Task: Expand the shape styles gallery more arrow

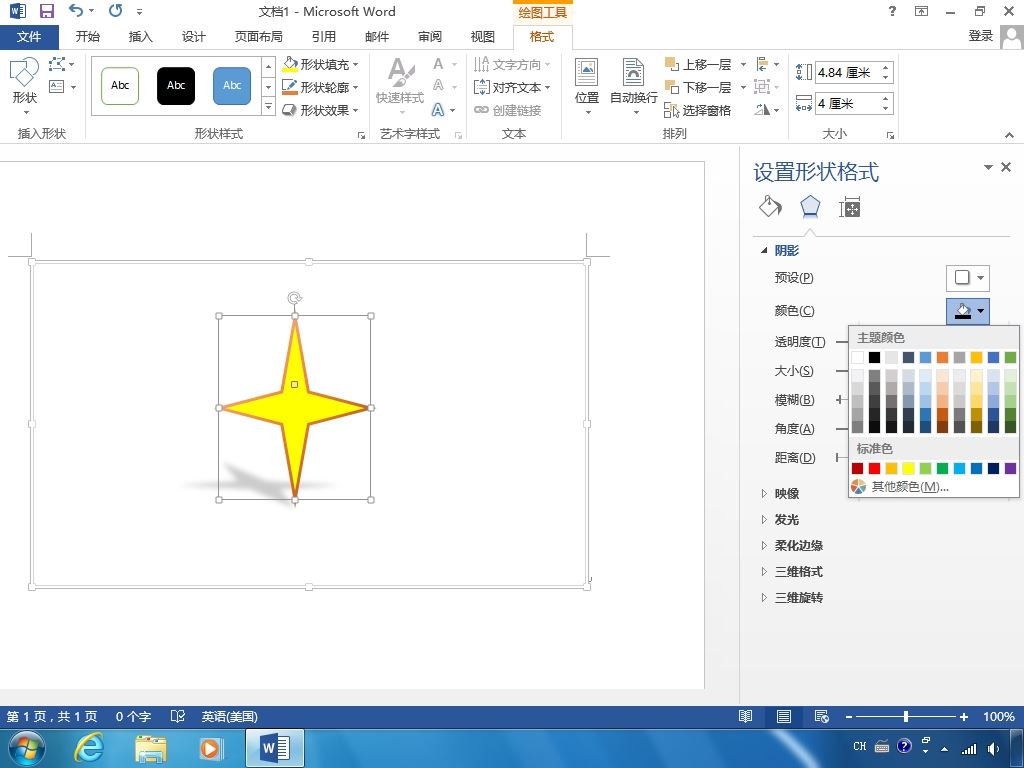Action: pyautogui.click(x=268, y=107)
